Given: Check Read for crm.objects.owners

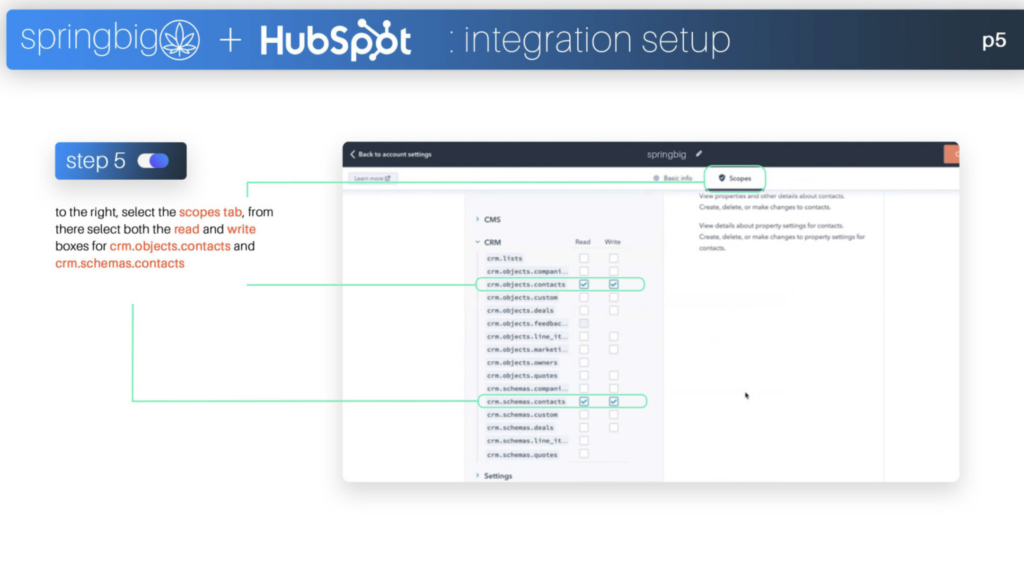Looking at the screenshot, I should (584, 363).
